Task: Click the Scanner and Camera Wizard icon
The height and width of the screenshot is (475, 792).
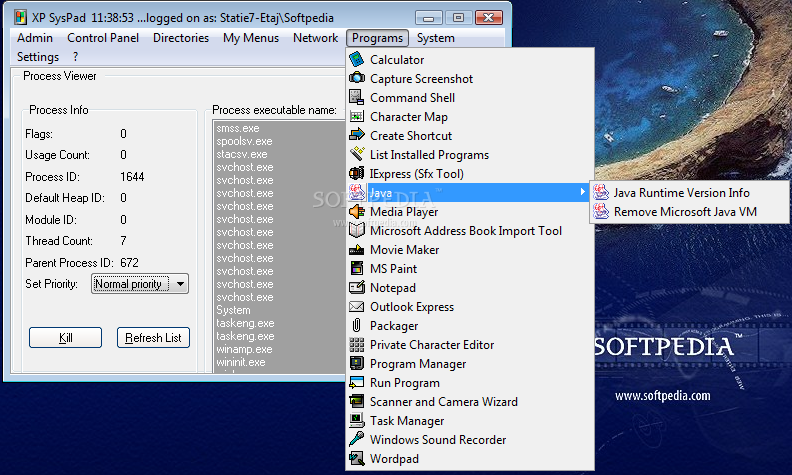Action: (357, 402)
